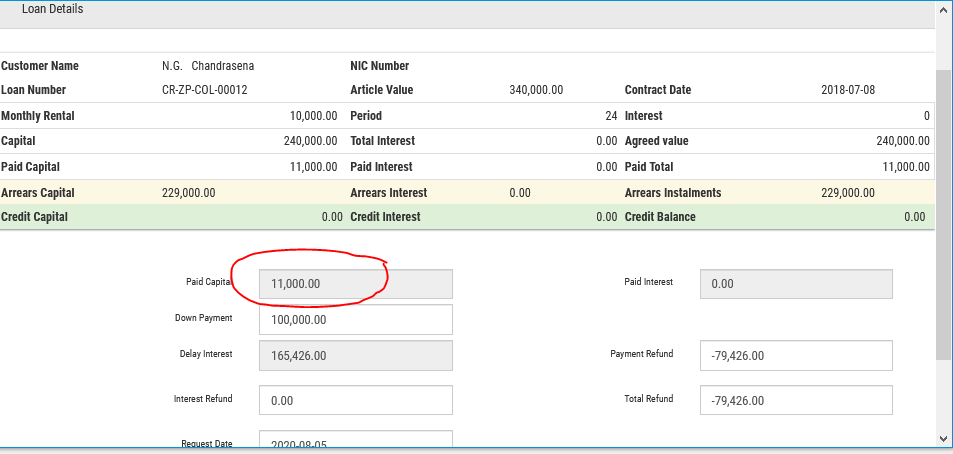Viewport: 953px width, 454px height.
Task: Click the Credit Balance label in green row
Action: (x=660, y=217)
